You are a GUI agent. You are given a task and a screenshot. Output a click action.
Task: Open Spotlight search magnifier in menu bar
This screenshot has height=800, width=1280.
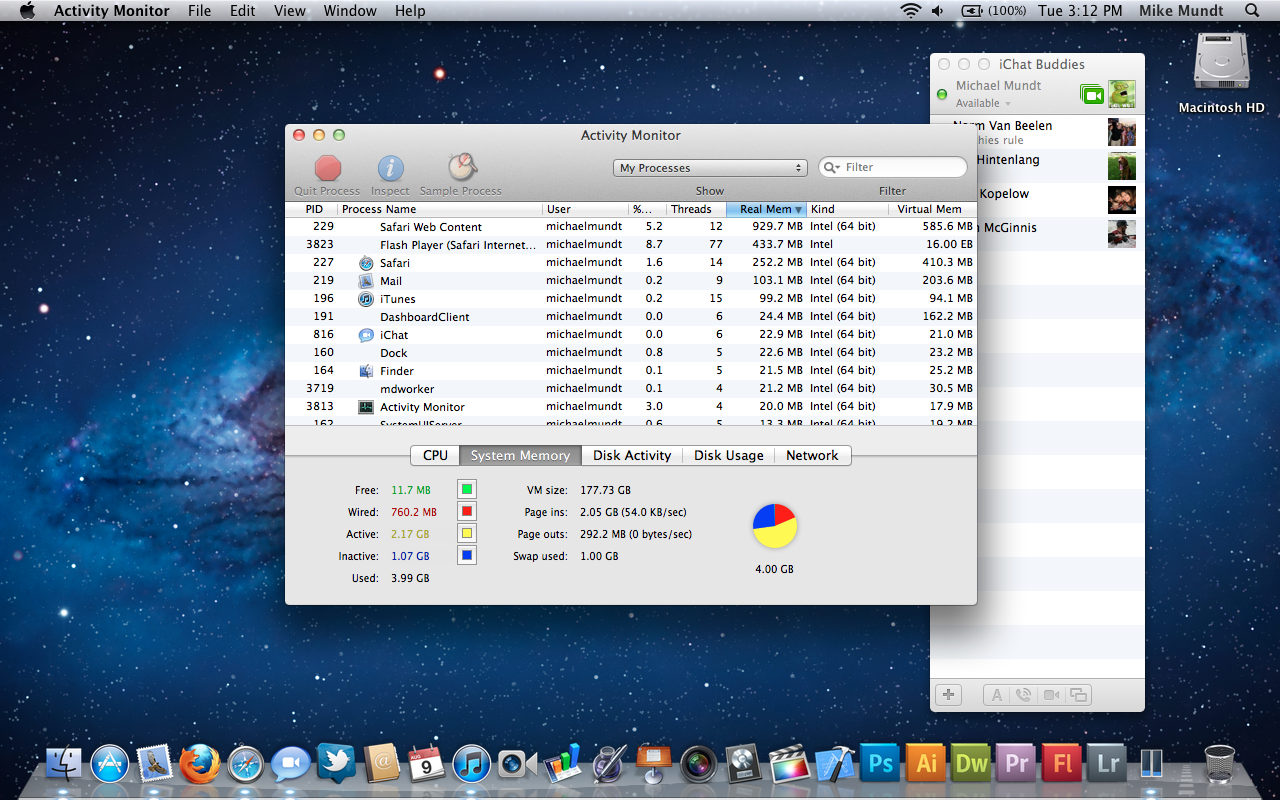(x=1252, y=11)
